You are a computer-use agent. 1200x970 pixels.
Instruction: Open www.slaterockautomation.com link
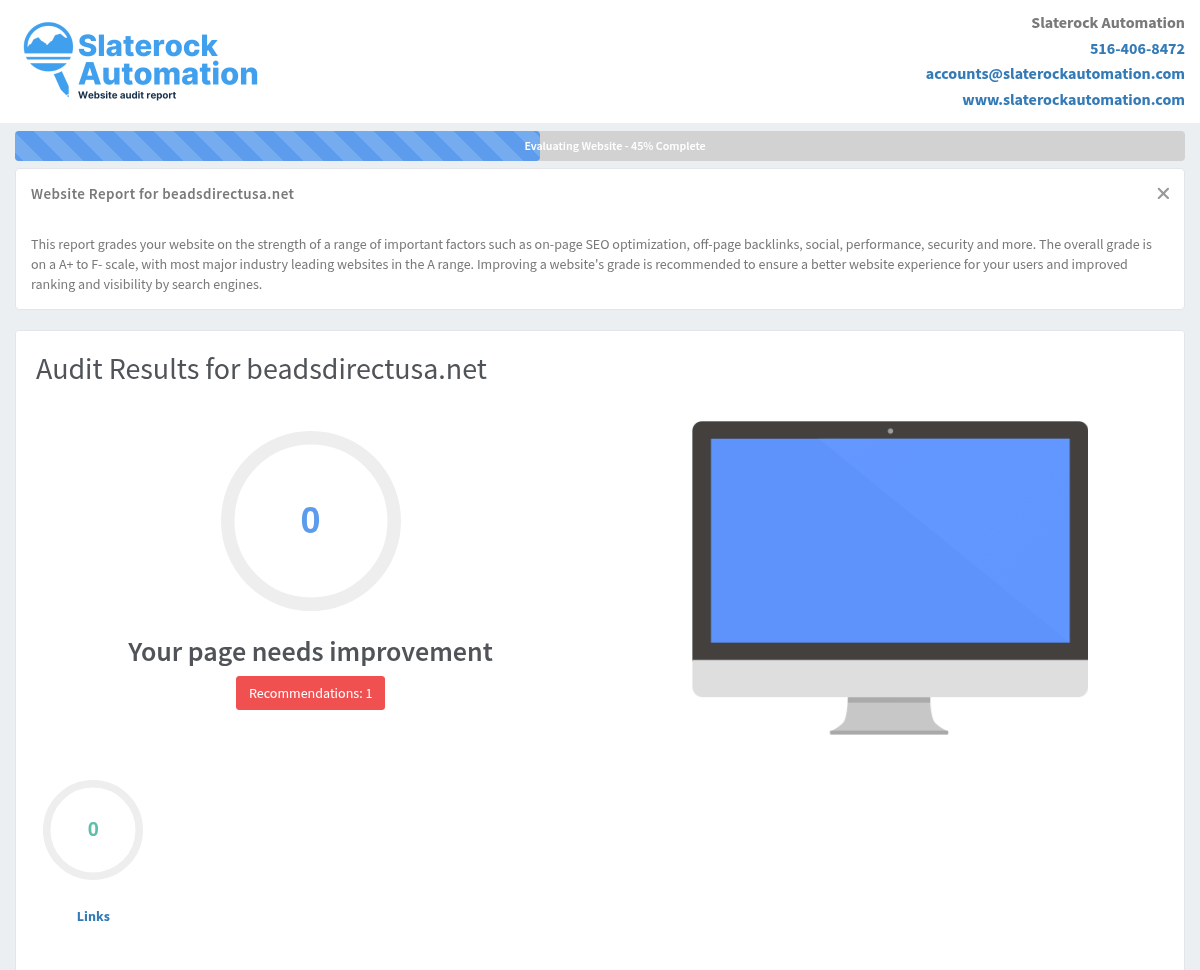(1073, 100)
